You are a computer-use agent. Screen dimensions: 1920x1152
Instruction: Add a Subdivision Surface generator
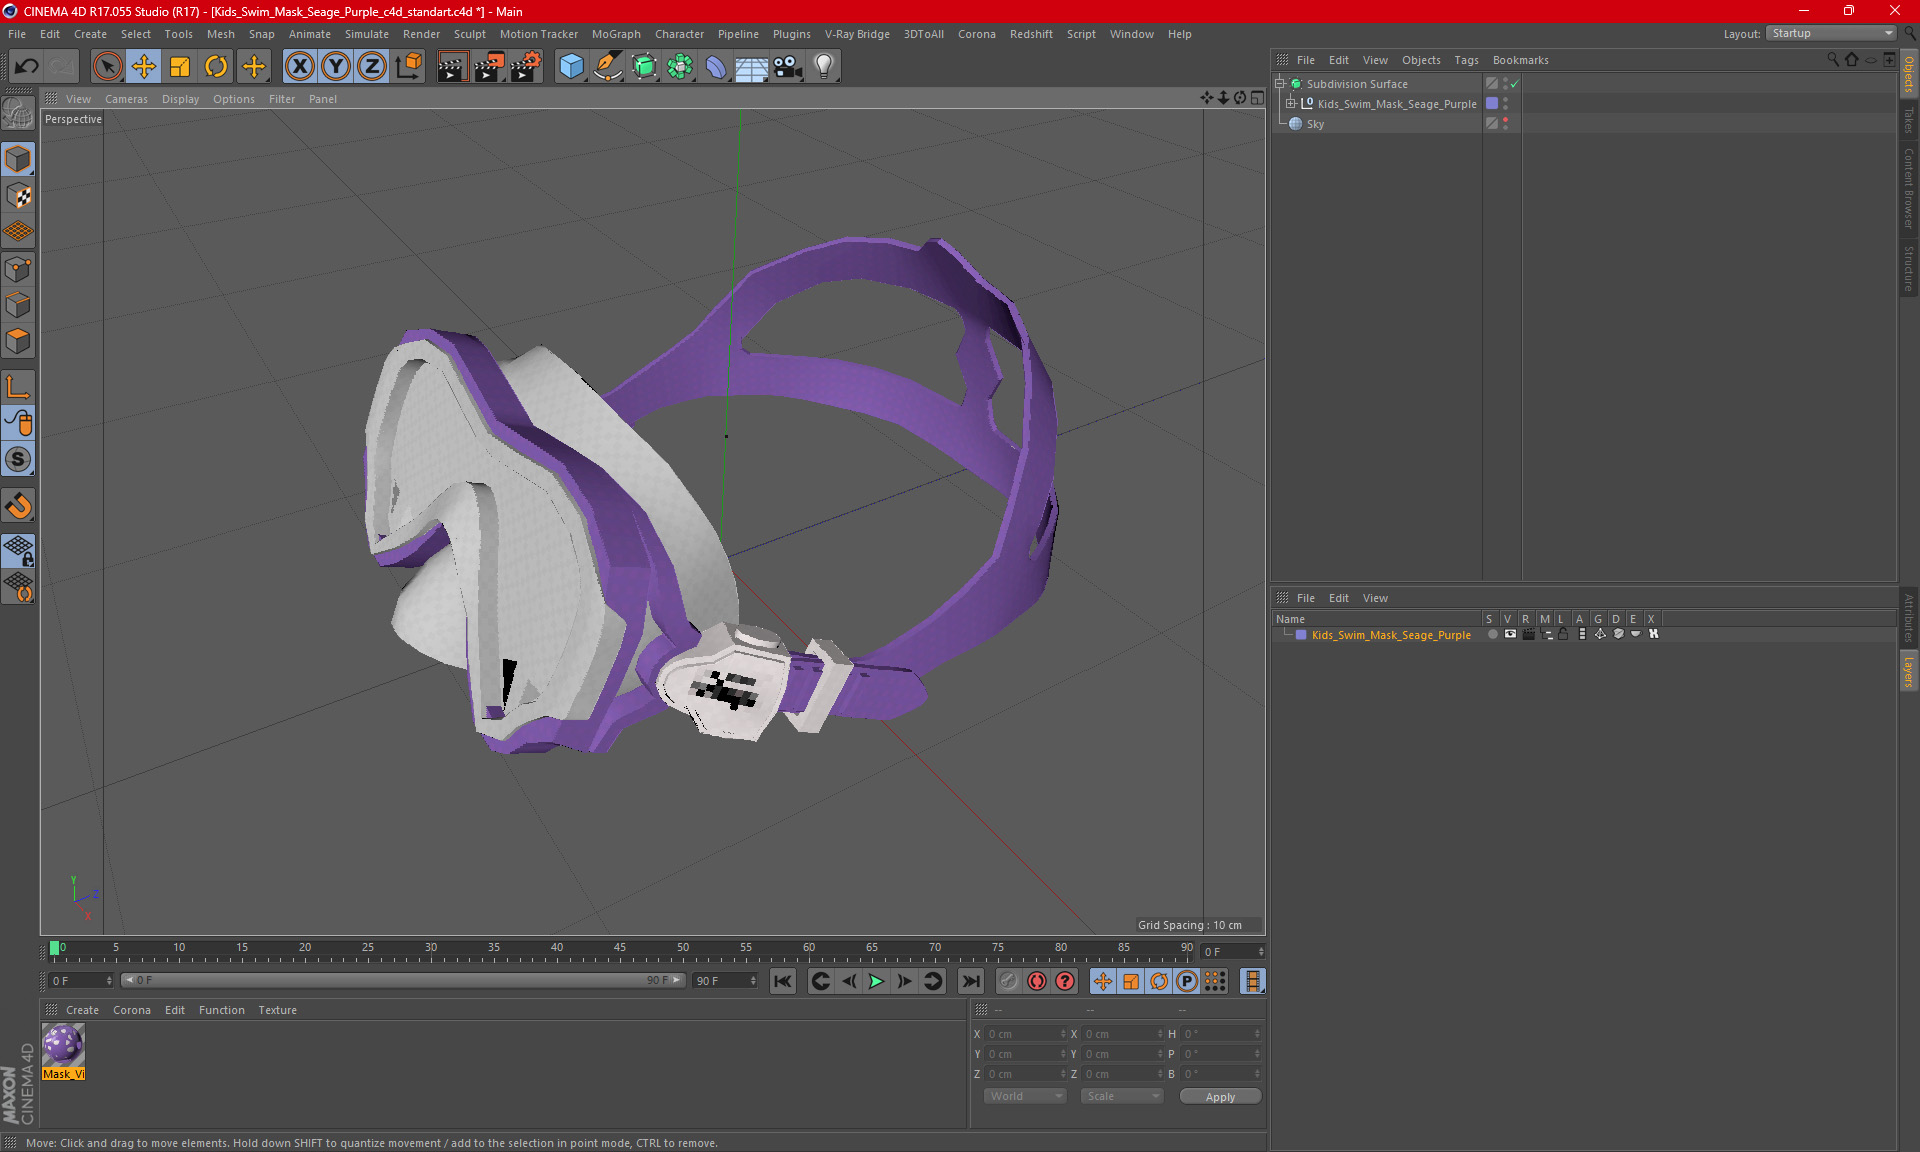pyautogui.click(x=644, y=66)
